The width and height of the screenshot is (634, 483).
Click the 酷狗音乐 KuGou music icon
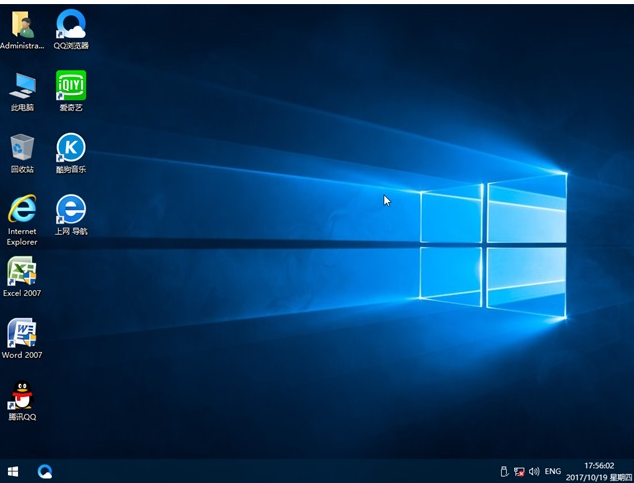(x=71, y=148)
